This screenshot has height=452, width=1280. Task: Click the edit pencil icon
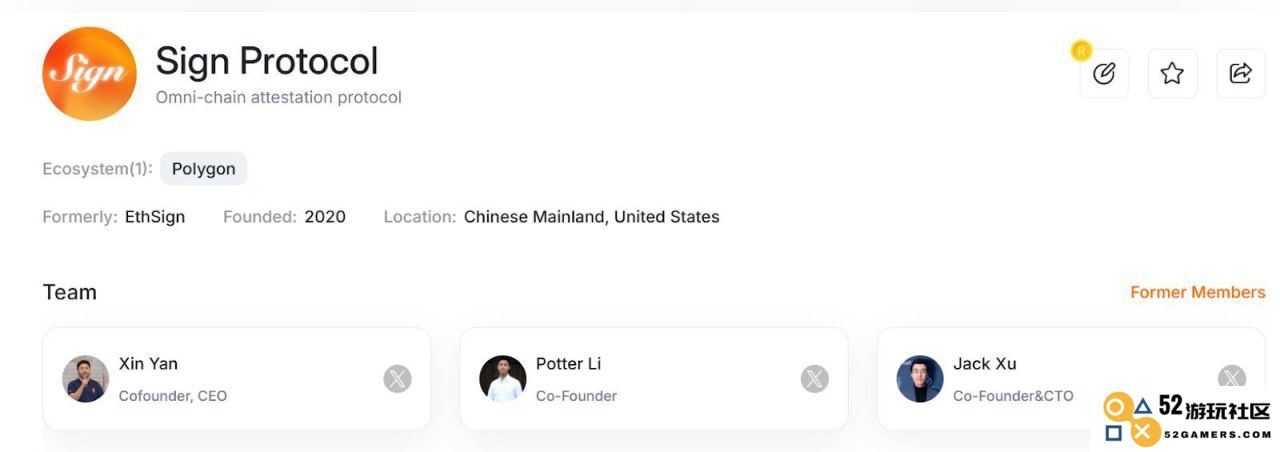tap(1104, 73)
